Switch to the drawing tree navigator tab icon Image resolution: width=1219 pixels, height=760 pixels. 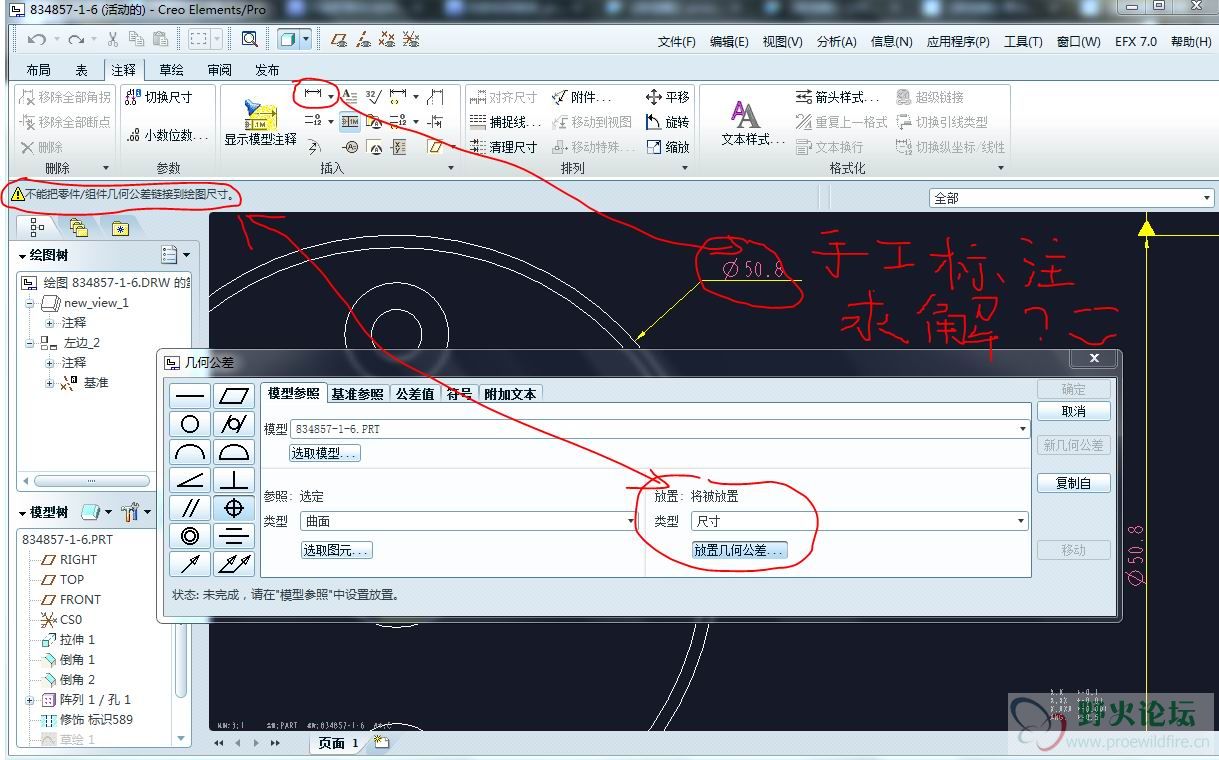pos(37,228)
